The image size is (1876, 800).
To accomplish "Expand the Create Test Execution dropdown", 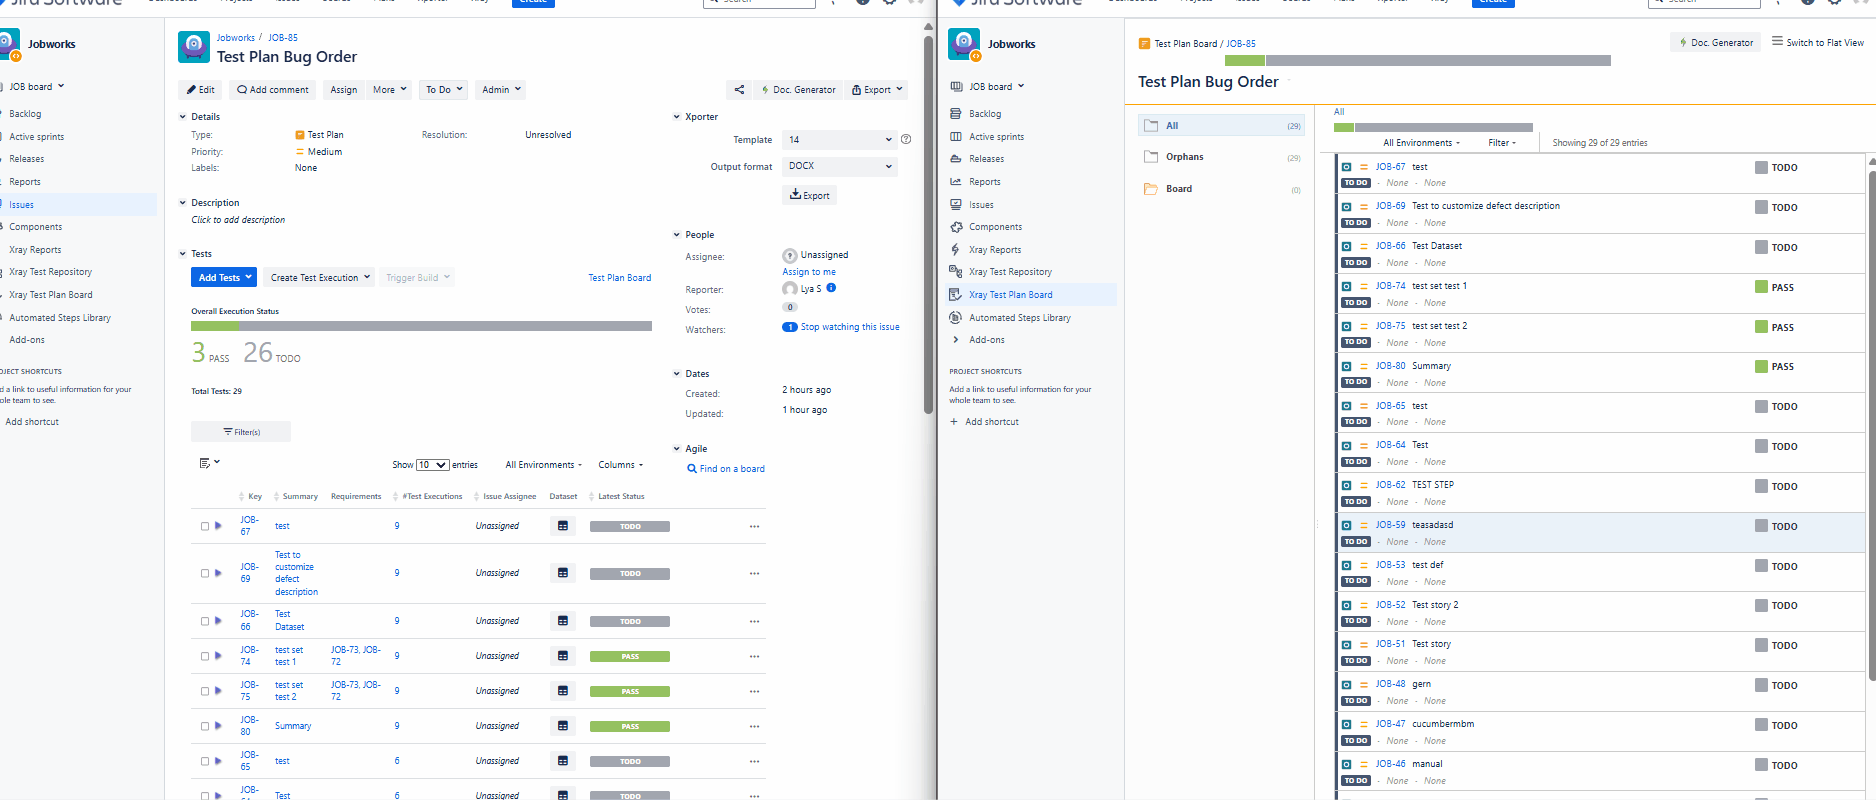I will coord(320,278).
